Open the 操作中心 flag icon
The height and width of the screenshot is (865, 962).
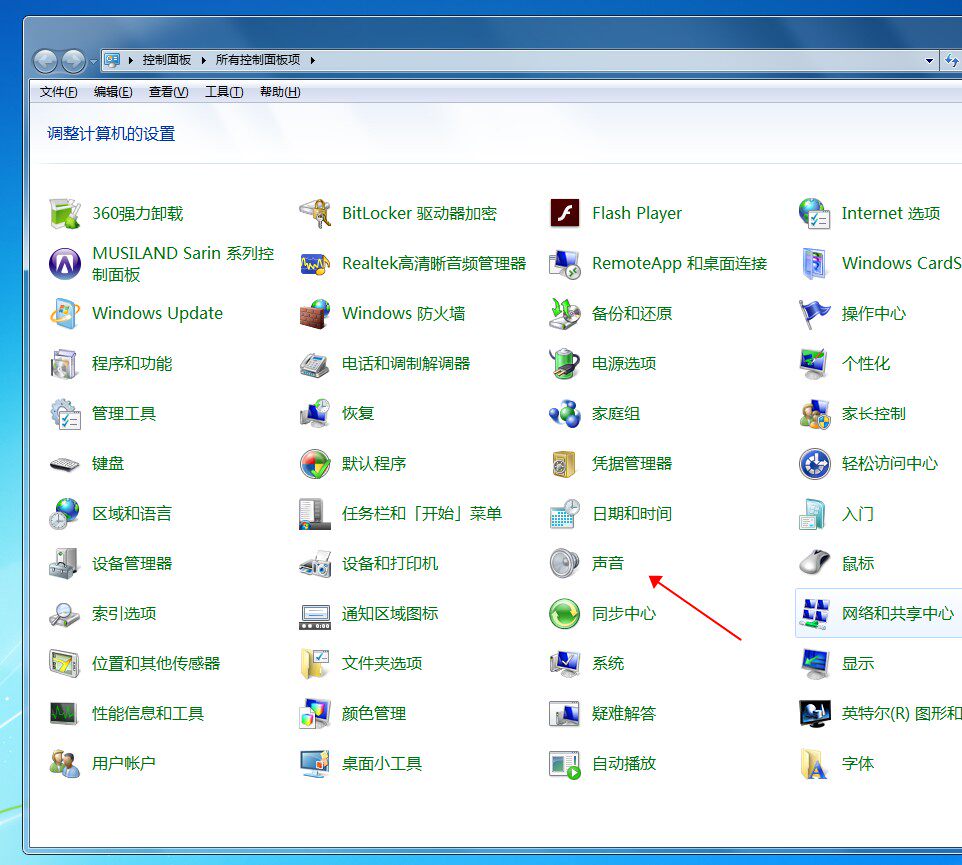coord(814,313)
